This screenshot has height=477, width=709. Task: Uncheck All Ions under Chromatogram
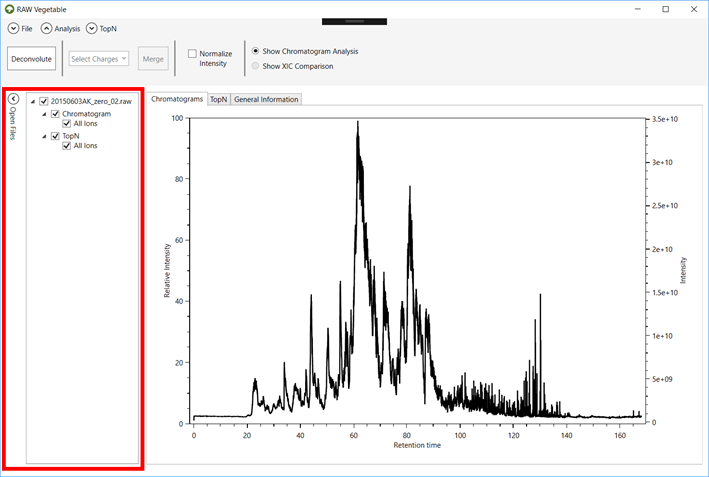pos(66,123)
